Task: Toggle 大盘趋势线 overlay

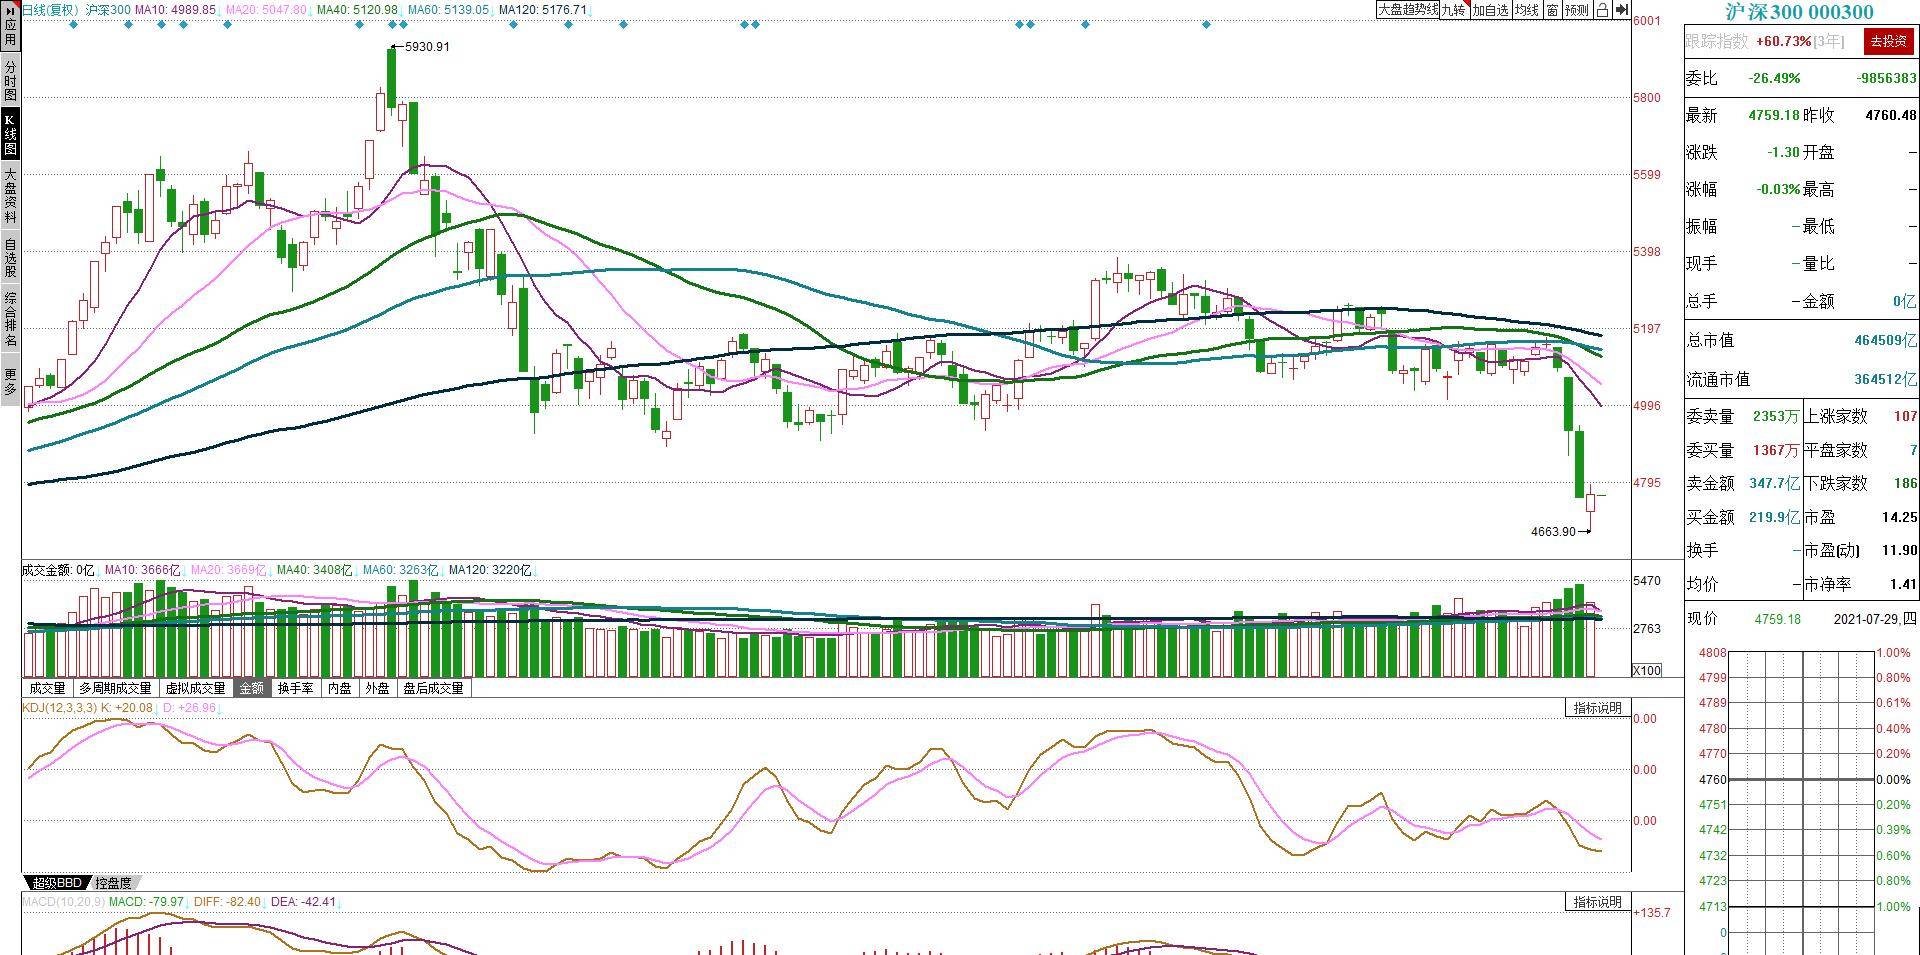Action: [1408, 10]
